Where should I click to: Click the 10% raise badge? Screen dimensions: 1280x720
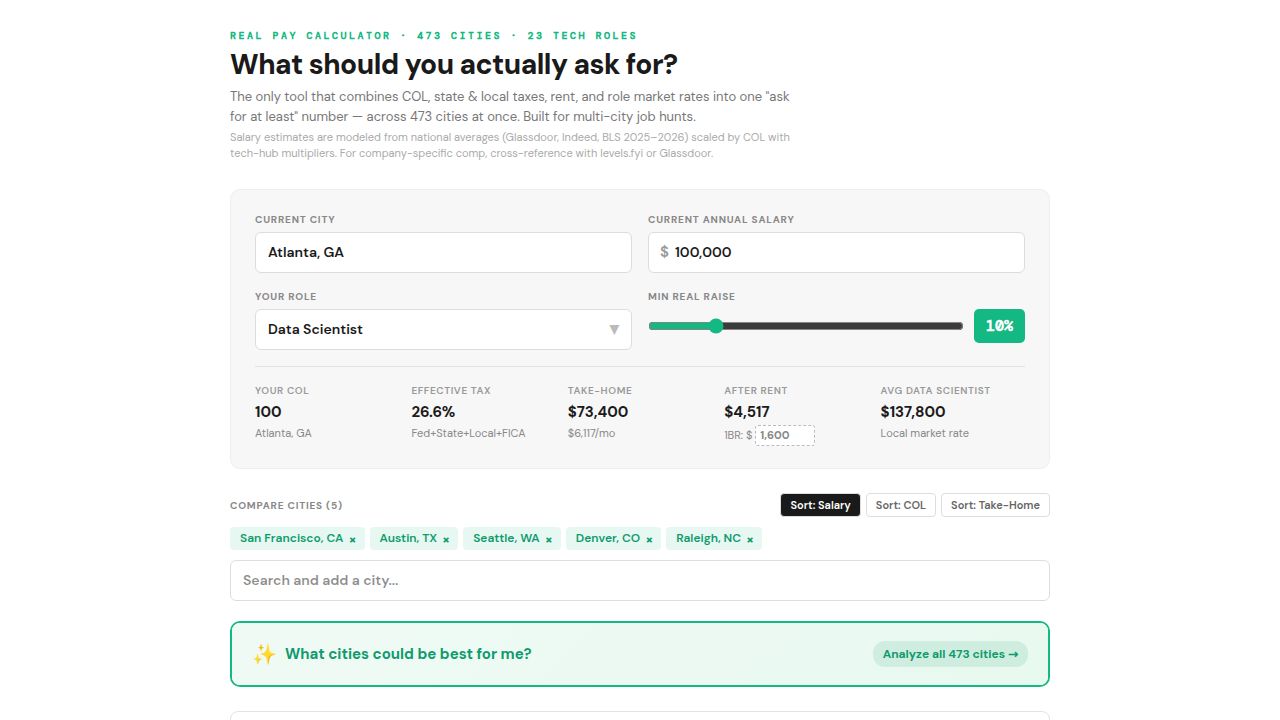998,326
